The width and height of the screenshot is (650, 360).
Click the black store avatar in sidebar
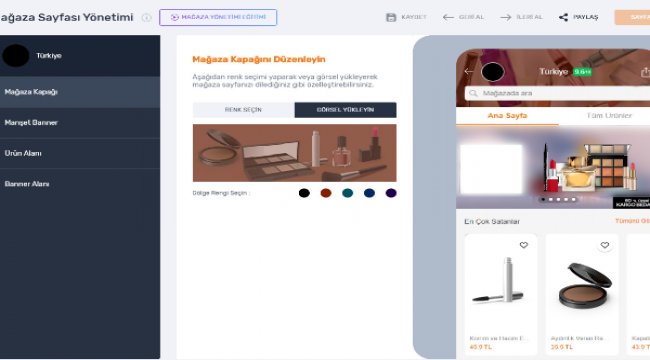point(16,56)
